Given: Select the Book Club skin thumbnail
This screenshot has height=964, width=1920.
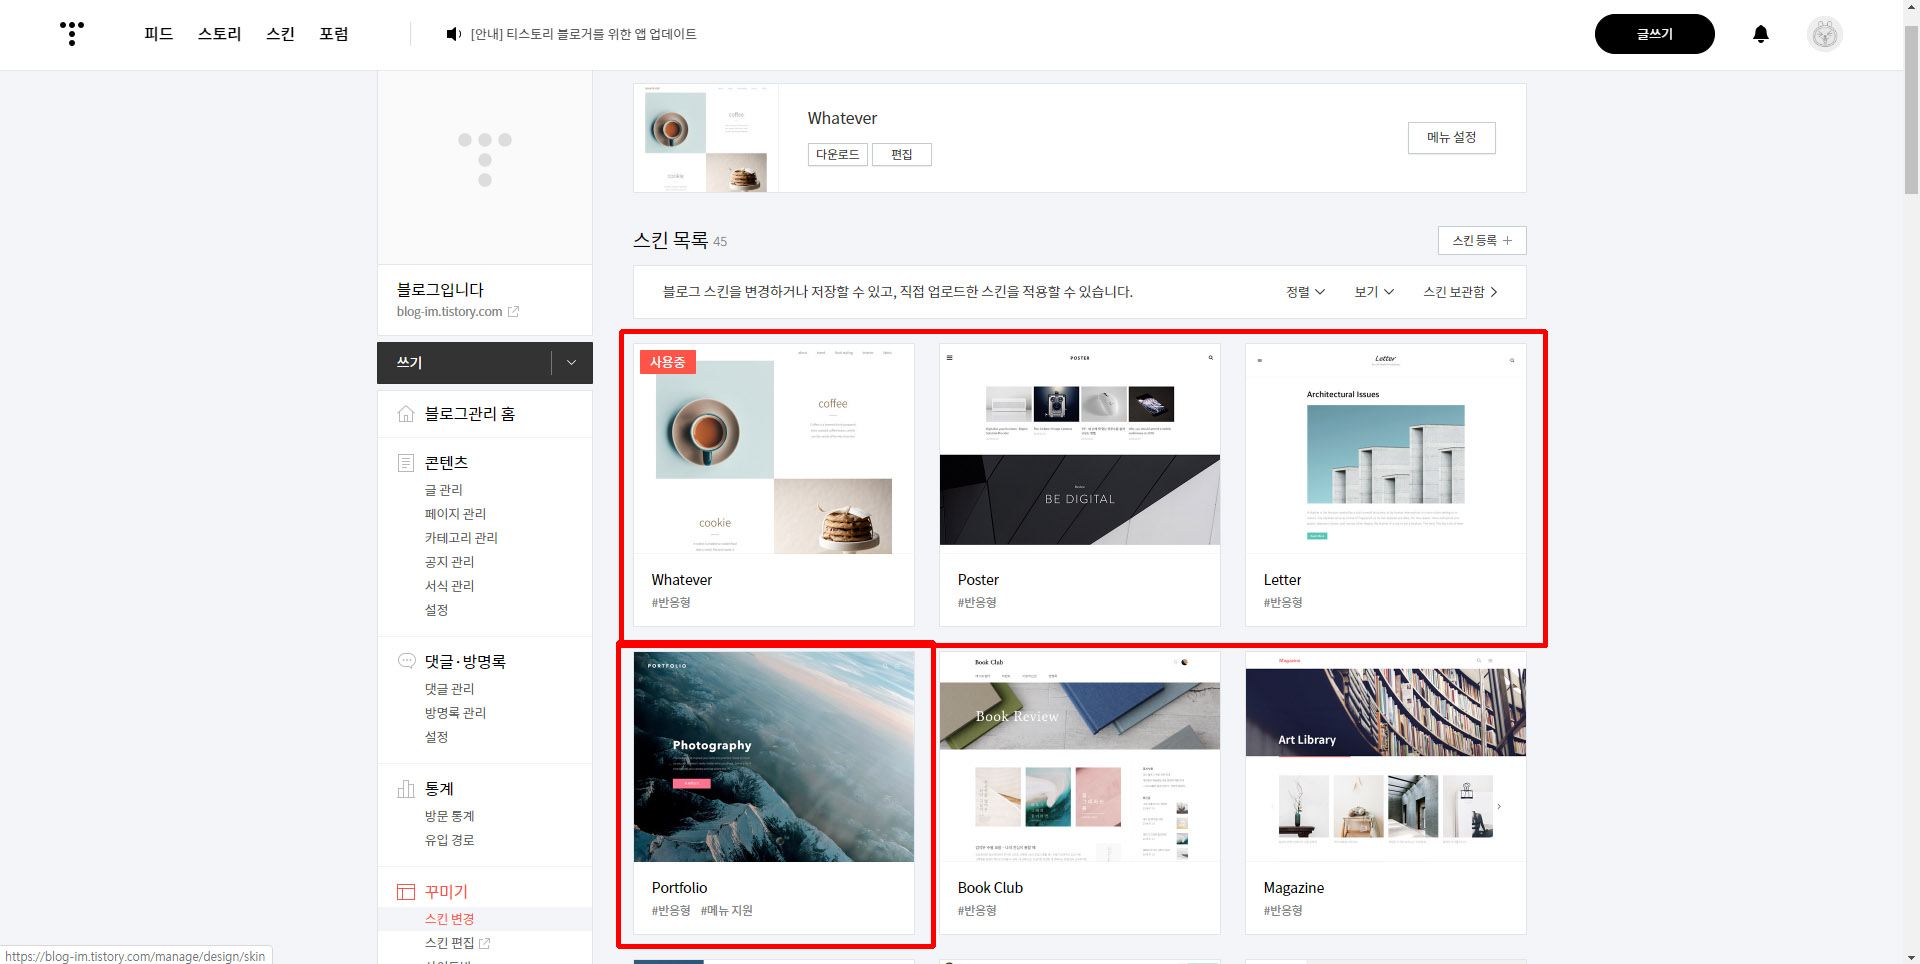Looking at the screenshot, I should 1080,757.
